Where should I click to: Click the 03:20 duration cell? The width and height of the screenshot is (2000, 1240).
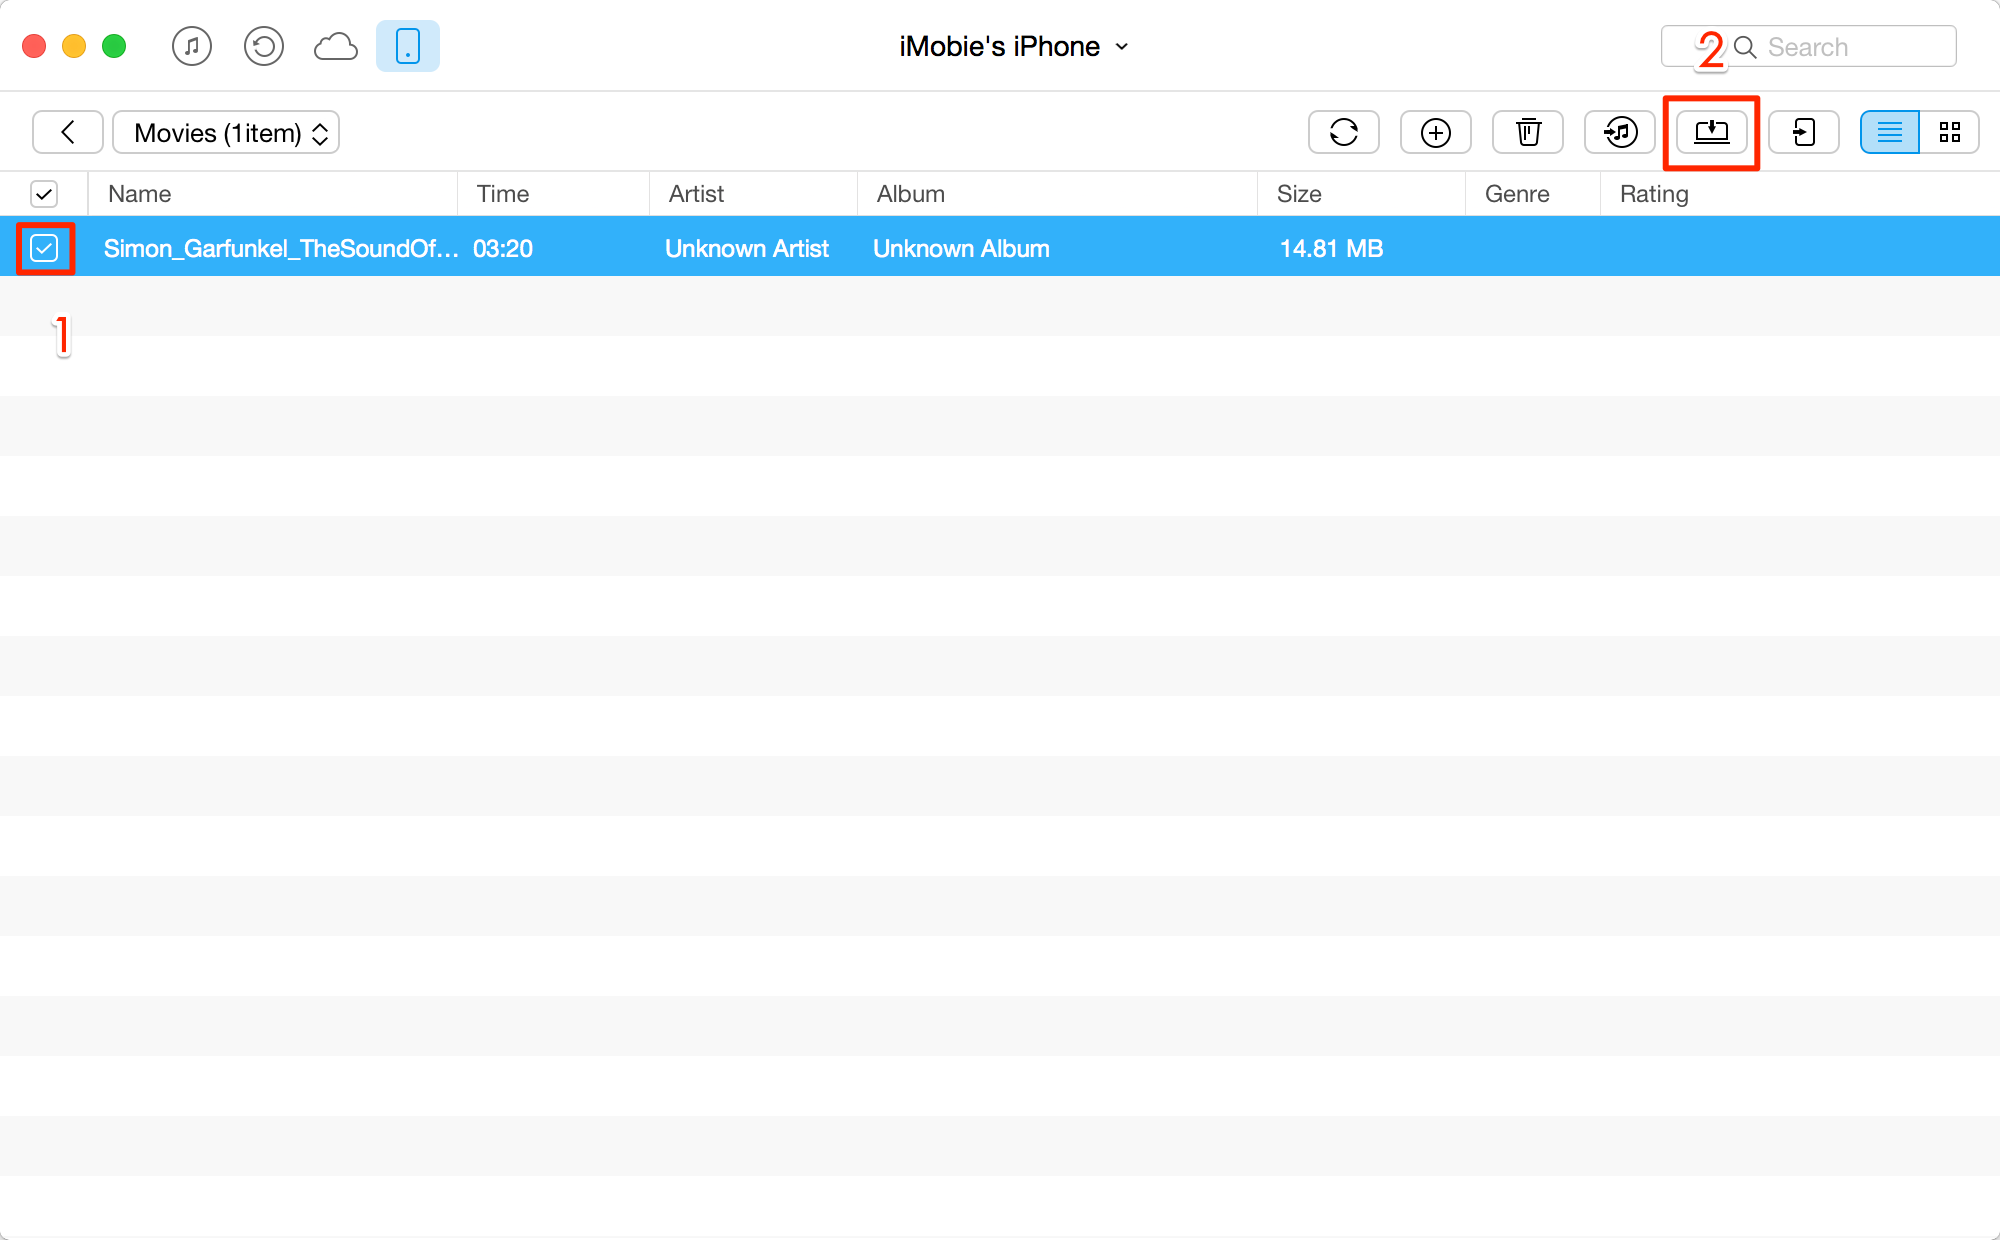coord(503,248)
